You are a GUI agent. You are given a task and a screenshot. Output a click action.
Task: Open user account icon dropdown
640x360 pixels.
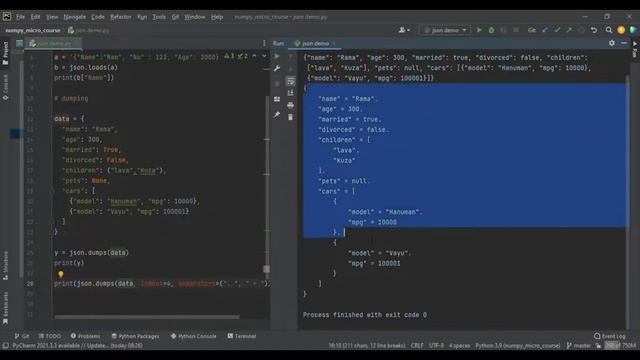tap(404, 30)
